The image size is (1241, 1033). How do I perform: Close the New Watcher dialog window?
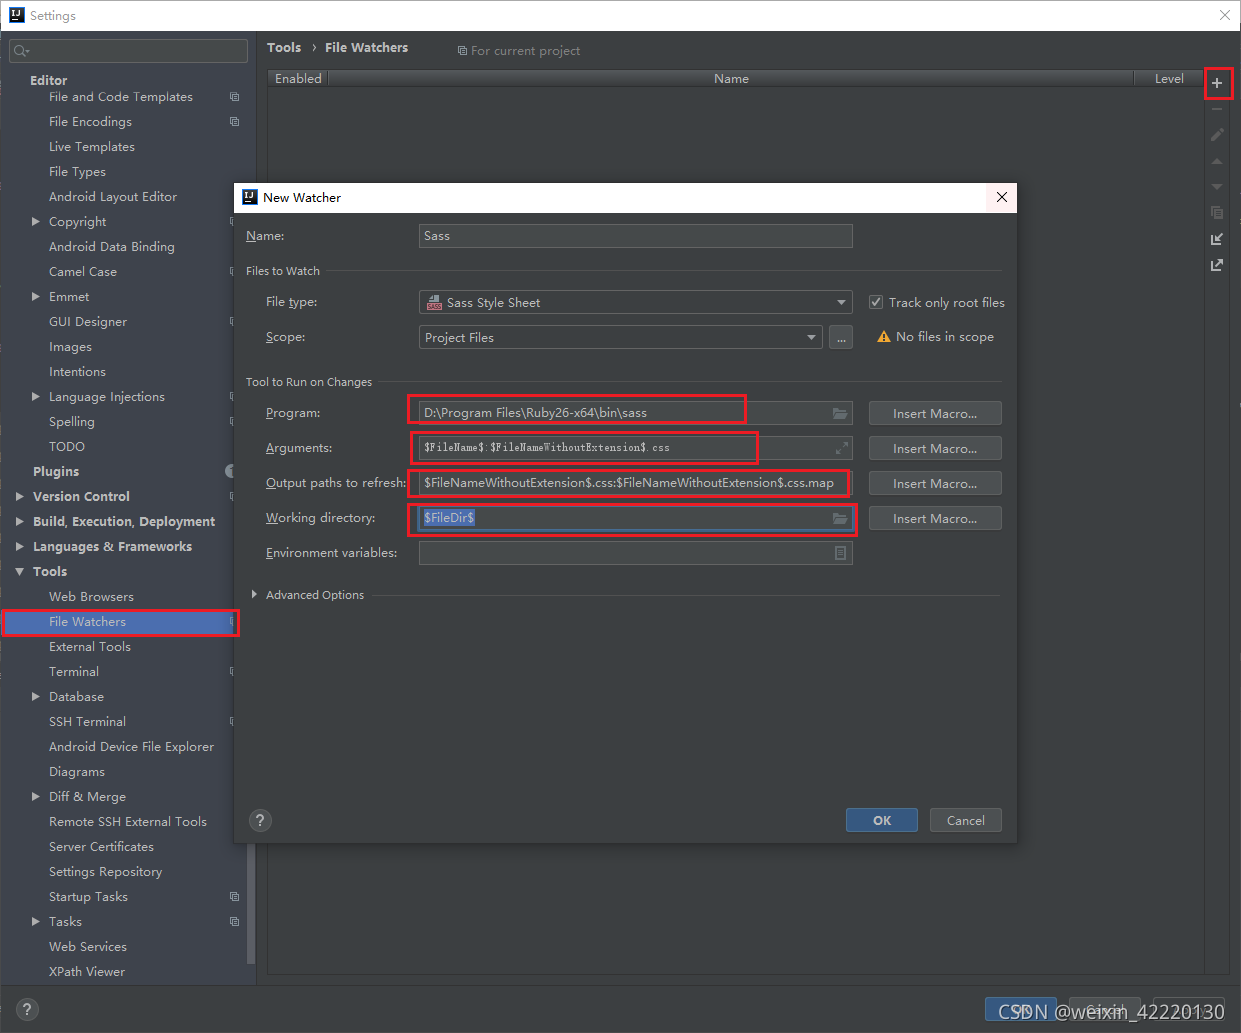tap(1001, 197)
